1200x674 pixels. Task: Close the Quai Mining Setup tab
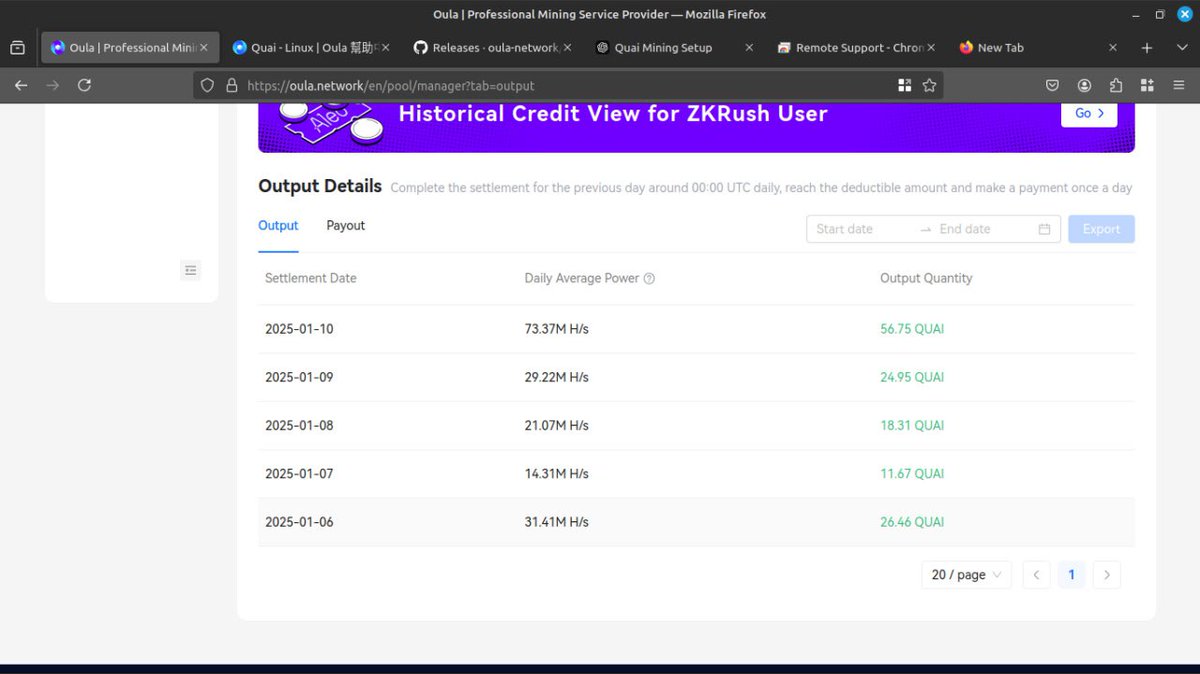pyautogui.click(x=750, y=47)
